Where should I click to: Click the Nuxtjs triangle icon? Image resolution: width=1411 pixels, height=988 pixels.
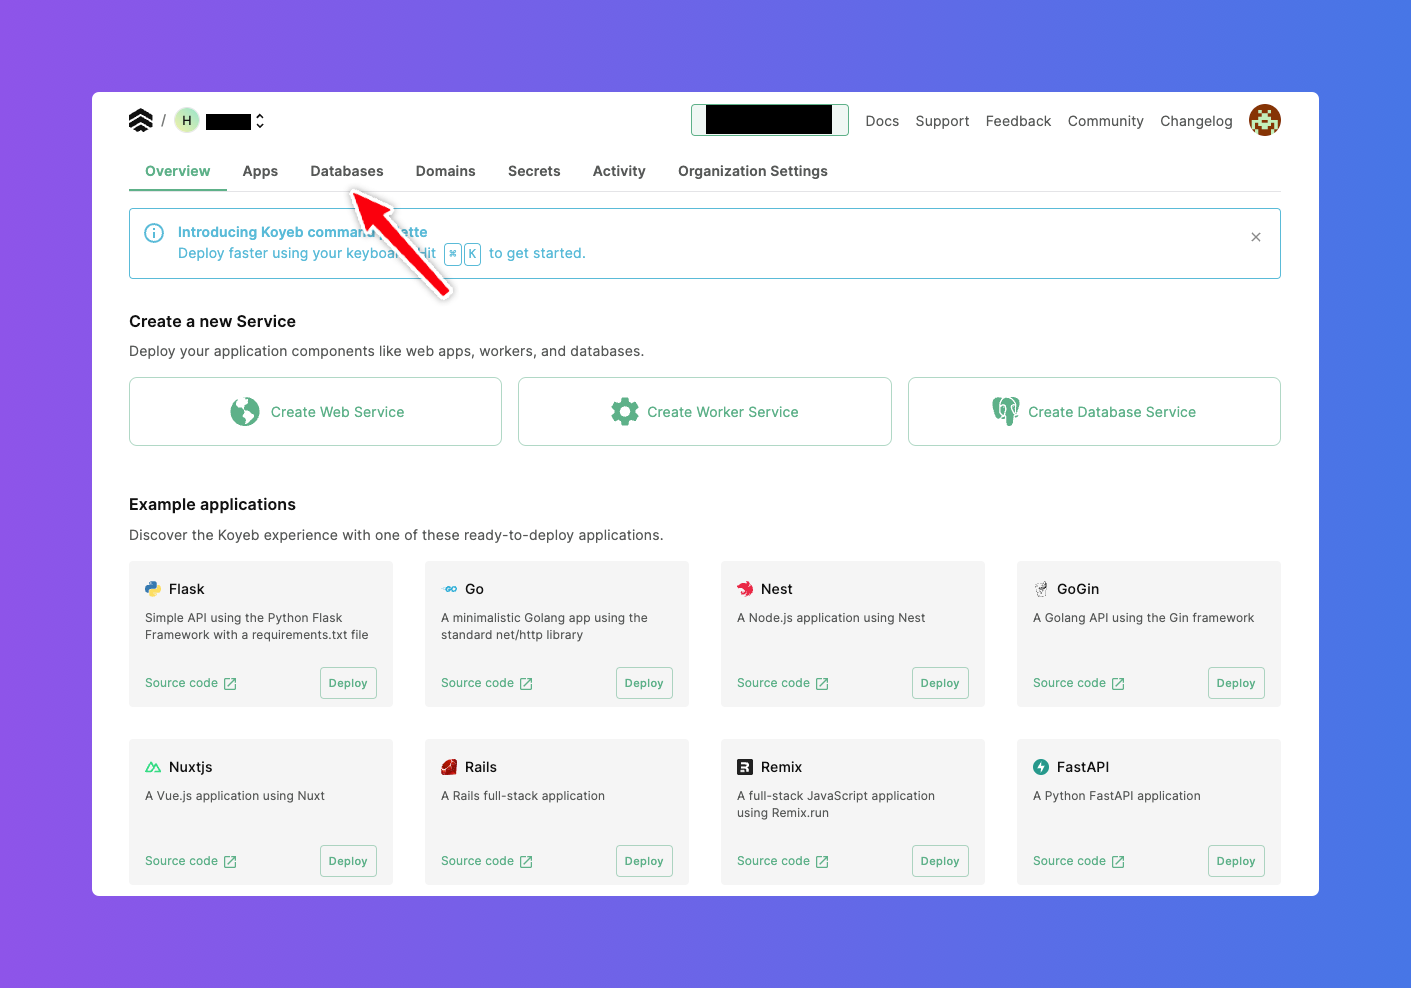pos(153,766)
